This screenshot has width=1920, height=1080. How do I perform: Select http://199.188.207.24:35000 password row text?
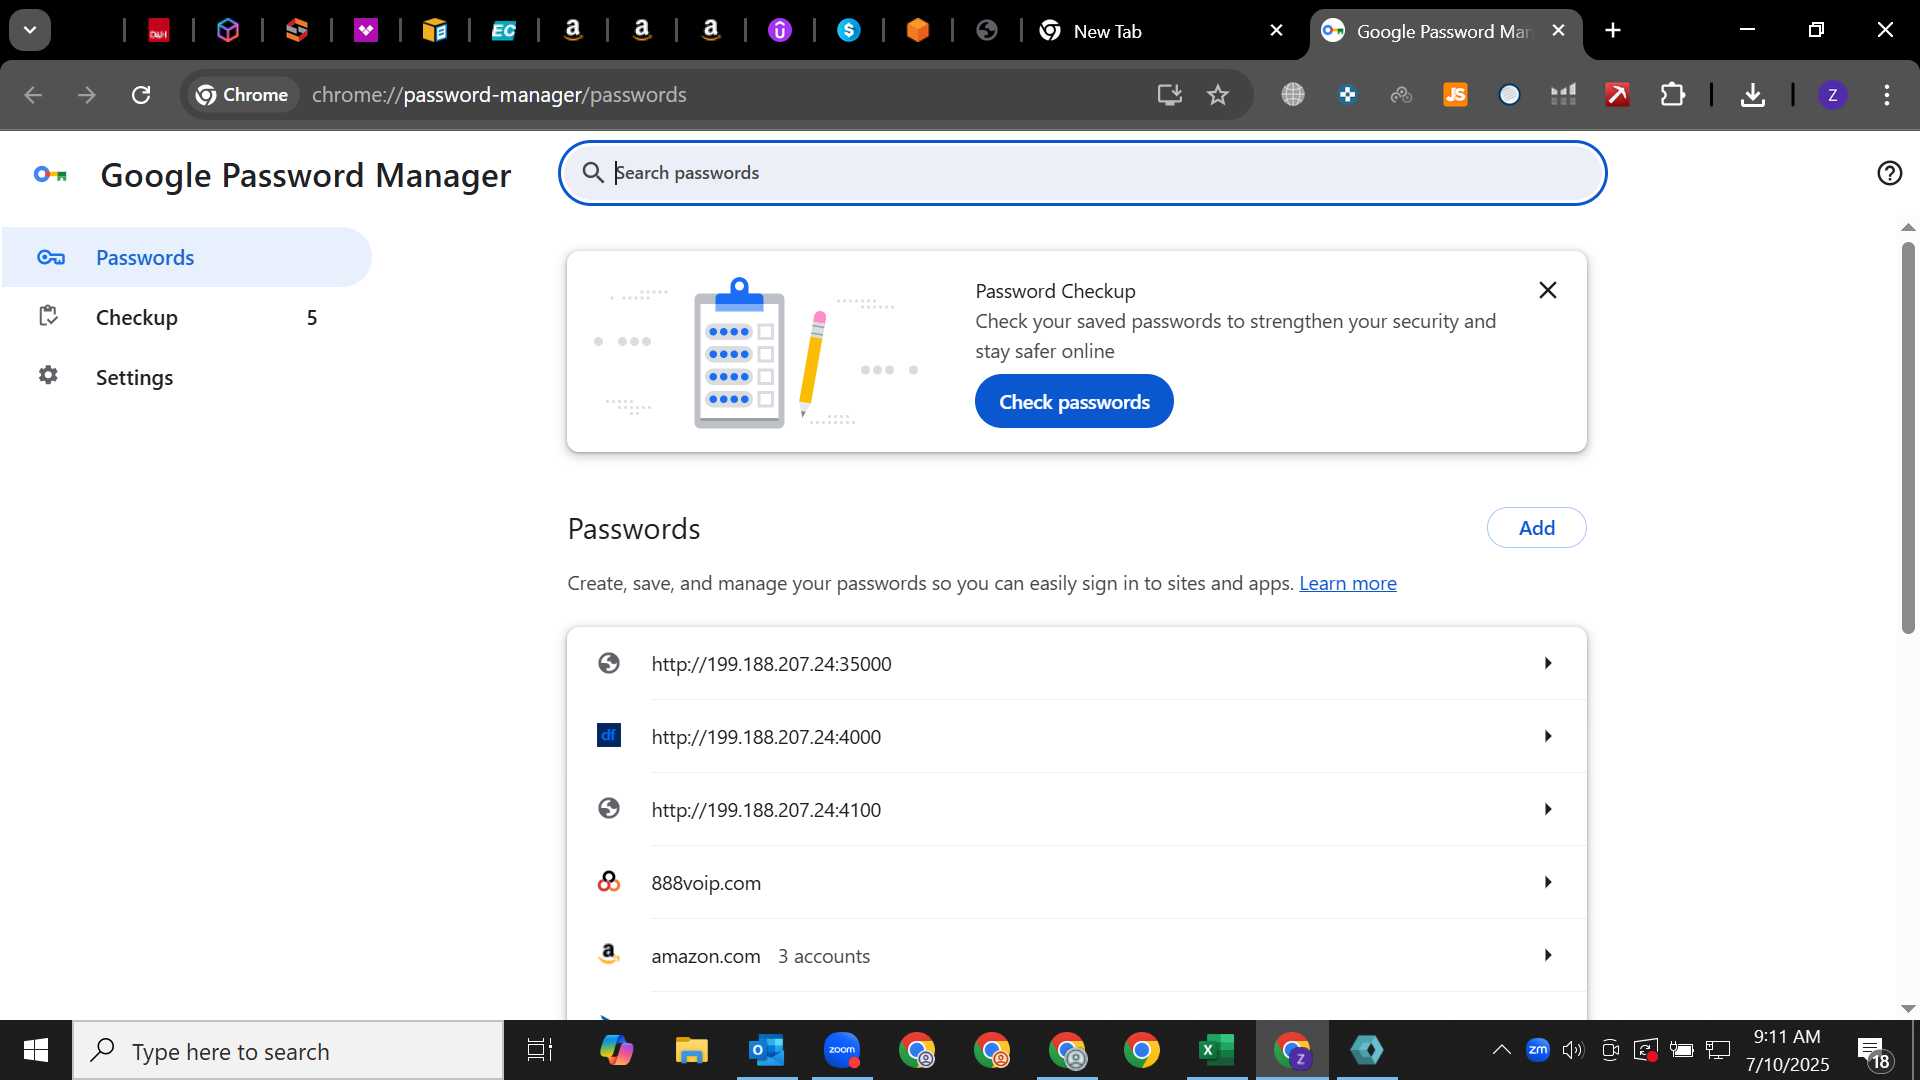pos(771,664)
